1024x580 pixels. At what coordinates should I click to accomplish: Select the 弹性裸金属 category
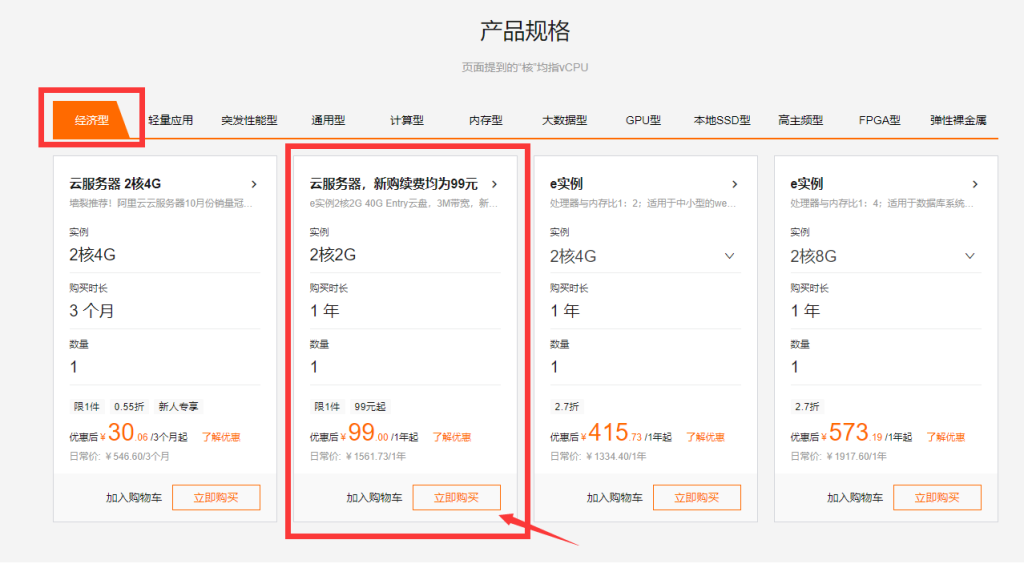[x=960, y=118]
